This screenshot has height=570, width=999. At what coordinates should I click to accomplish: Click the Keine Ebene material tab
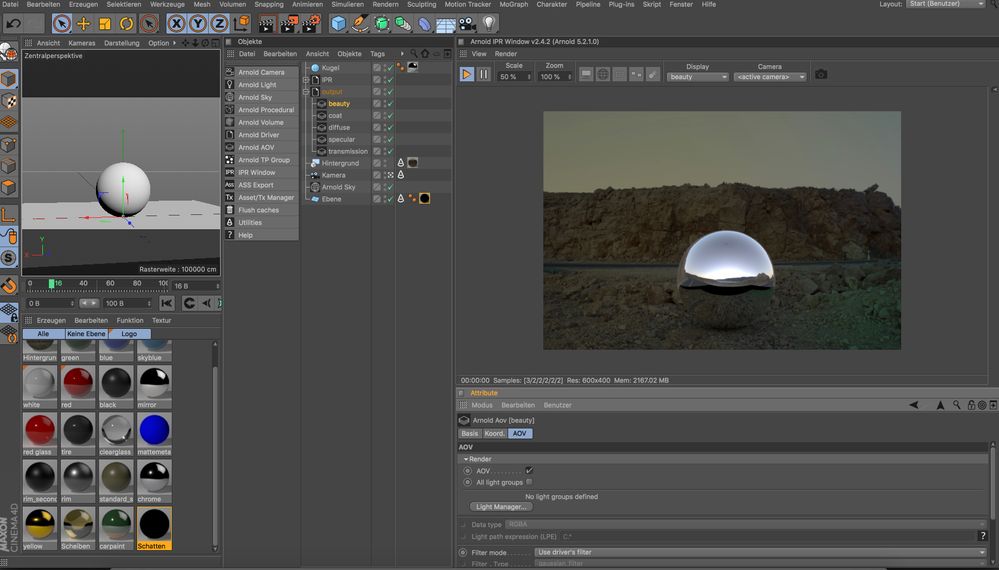[x=86, y=334]
